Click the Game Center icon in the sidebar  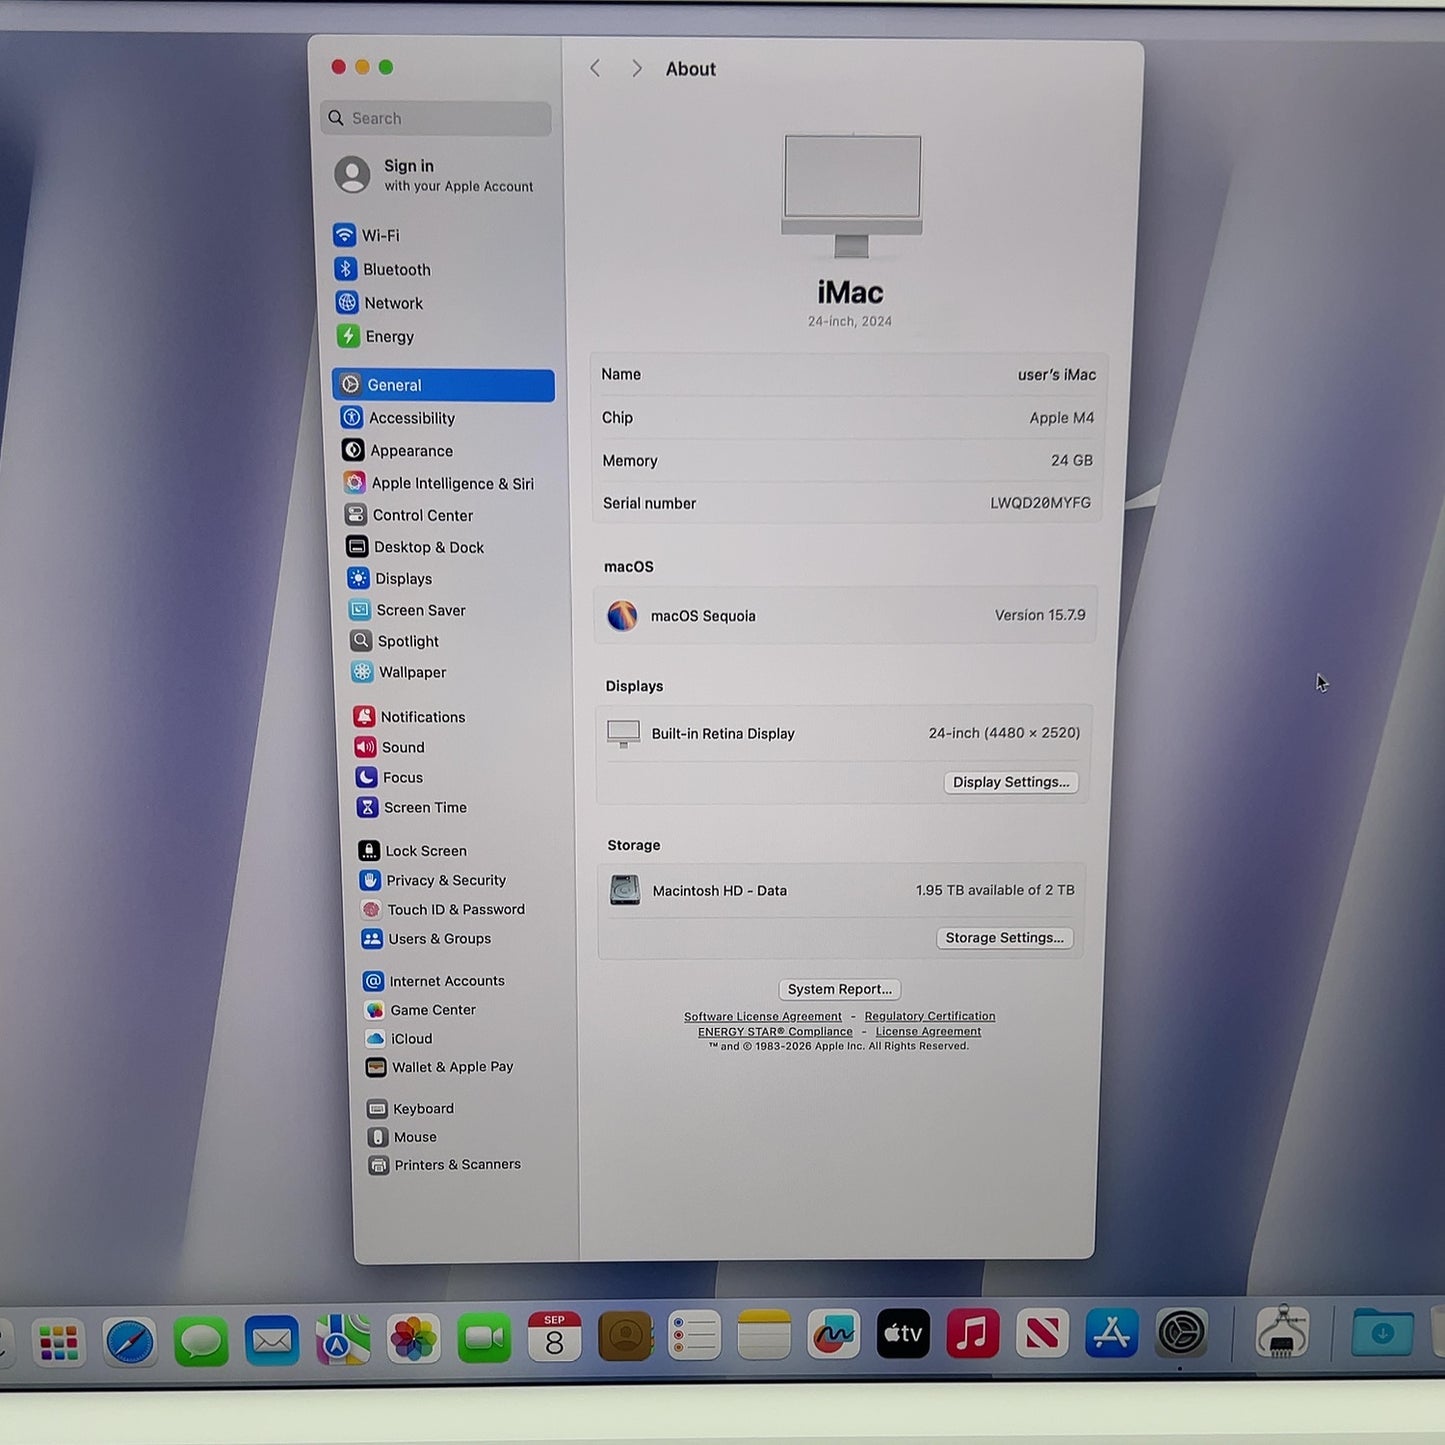coord(375,1010)
